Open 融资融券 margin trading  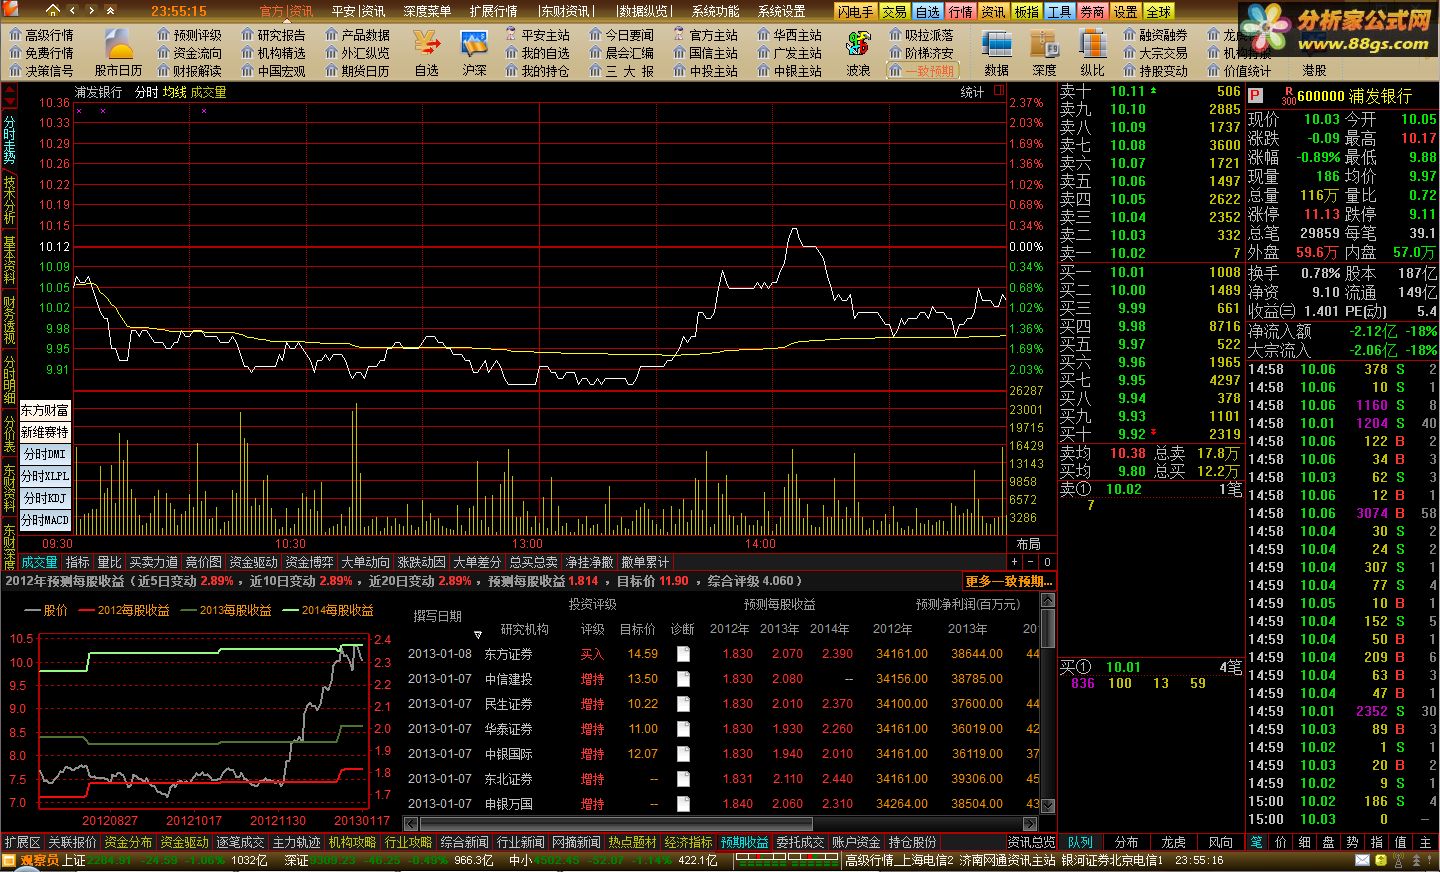(1155, 35)
